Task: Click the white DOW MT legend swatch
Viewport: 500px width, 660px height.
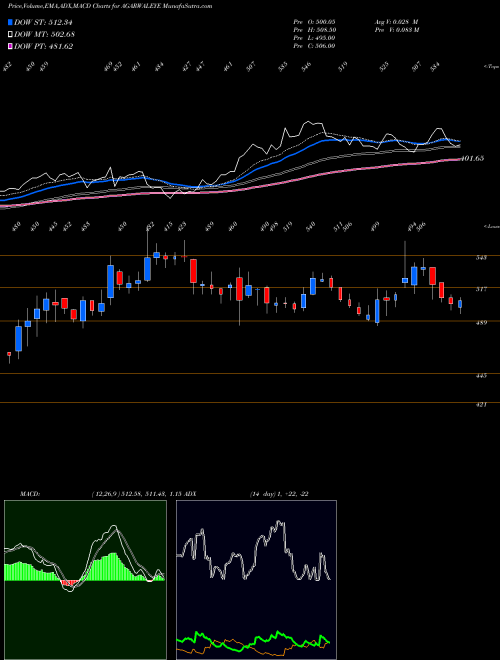Action: point(10,34)
